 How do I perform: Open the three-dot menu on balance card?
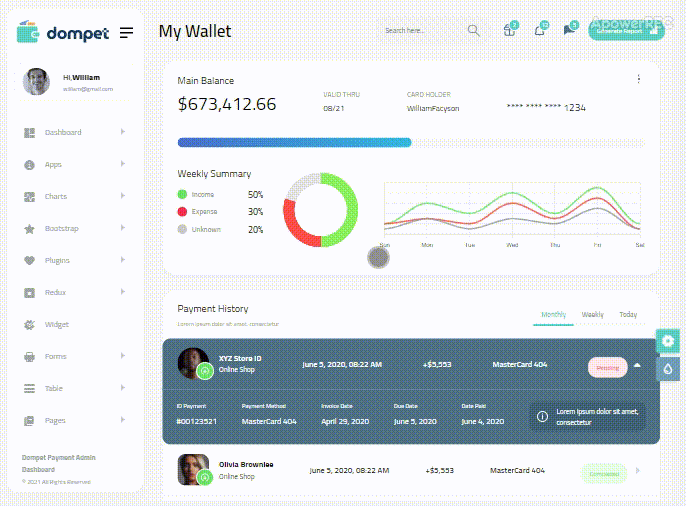point(639,79)
